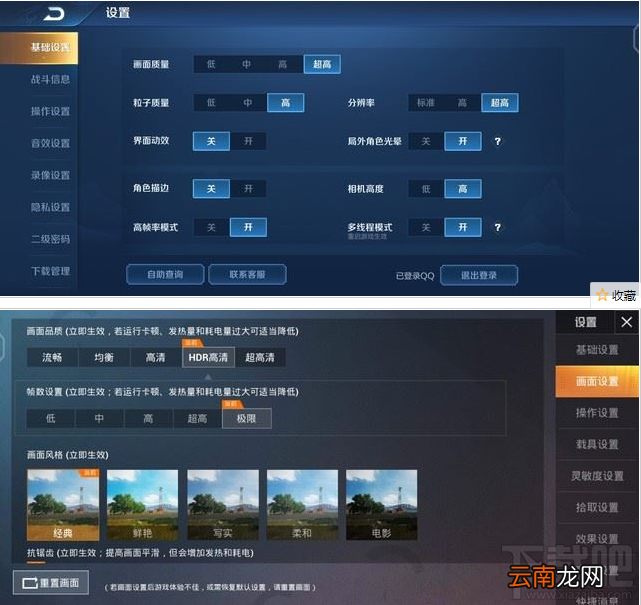Viewport: 641px width, 605px height.
Task: Click the back arrow icon in settings header
Action: tap(54, 14)
